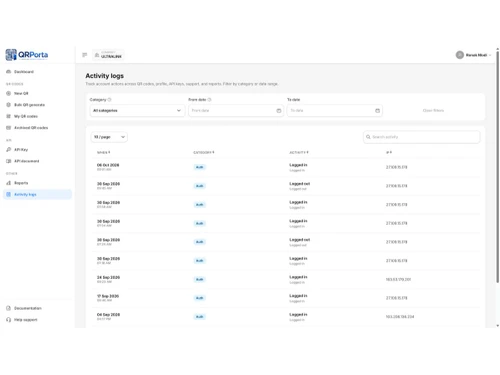Sort by the Category column
The height and width of the screenshot is (375, 500).
(204, 153)
